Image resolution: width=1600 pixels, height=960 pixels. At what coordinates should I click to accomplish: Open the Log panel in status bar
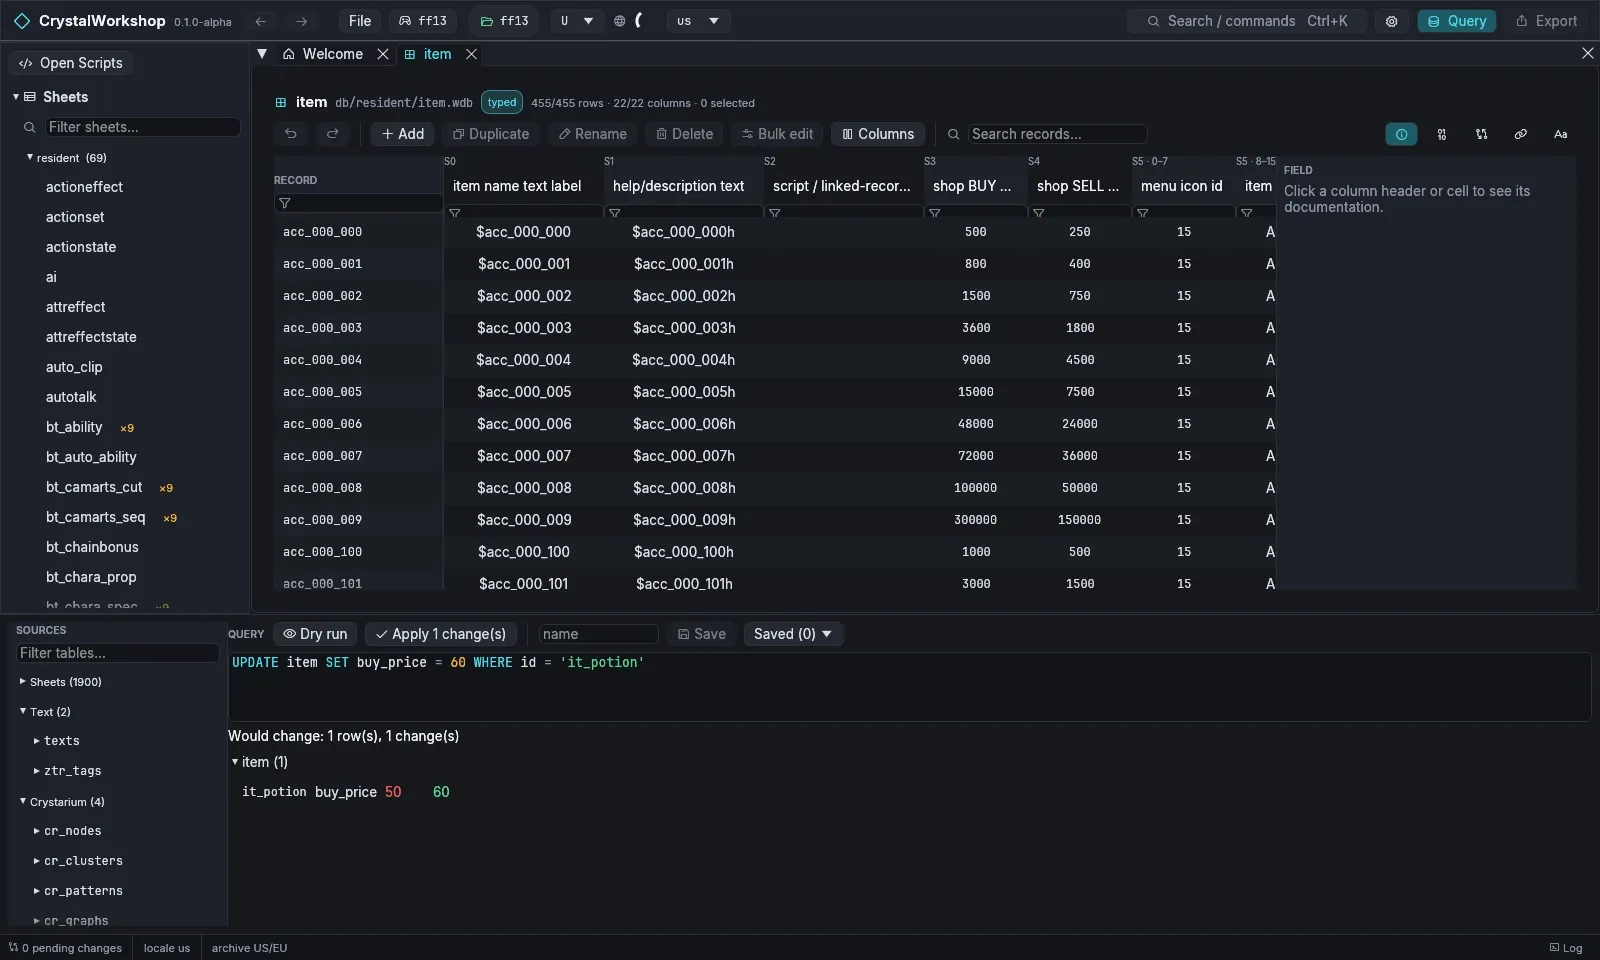click(x=1566, y=948)
